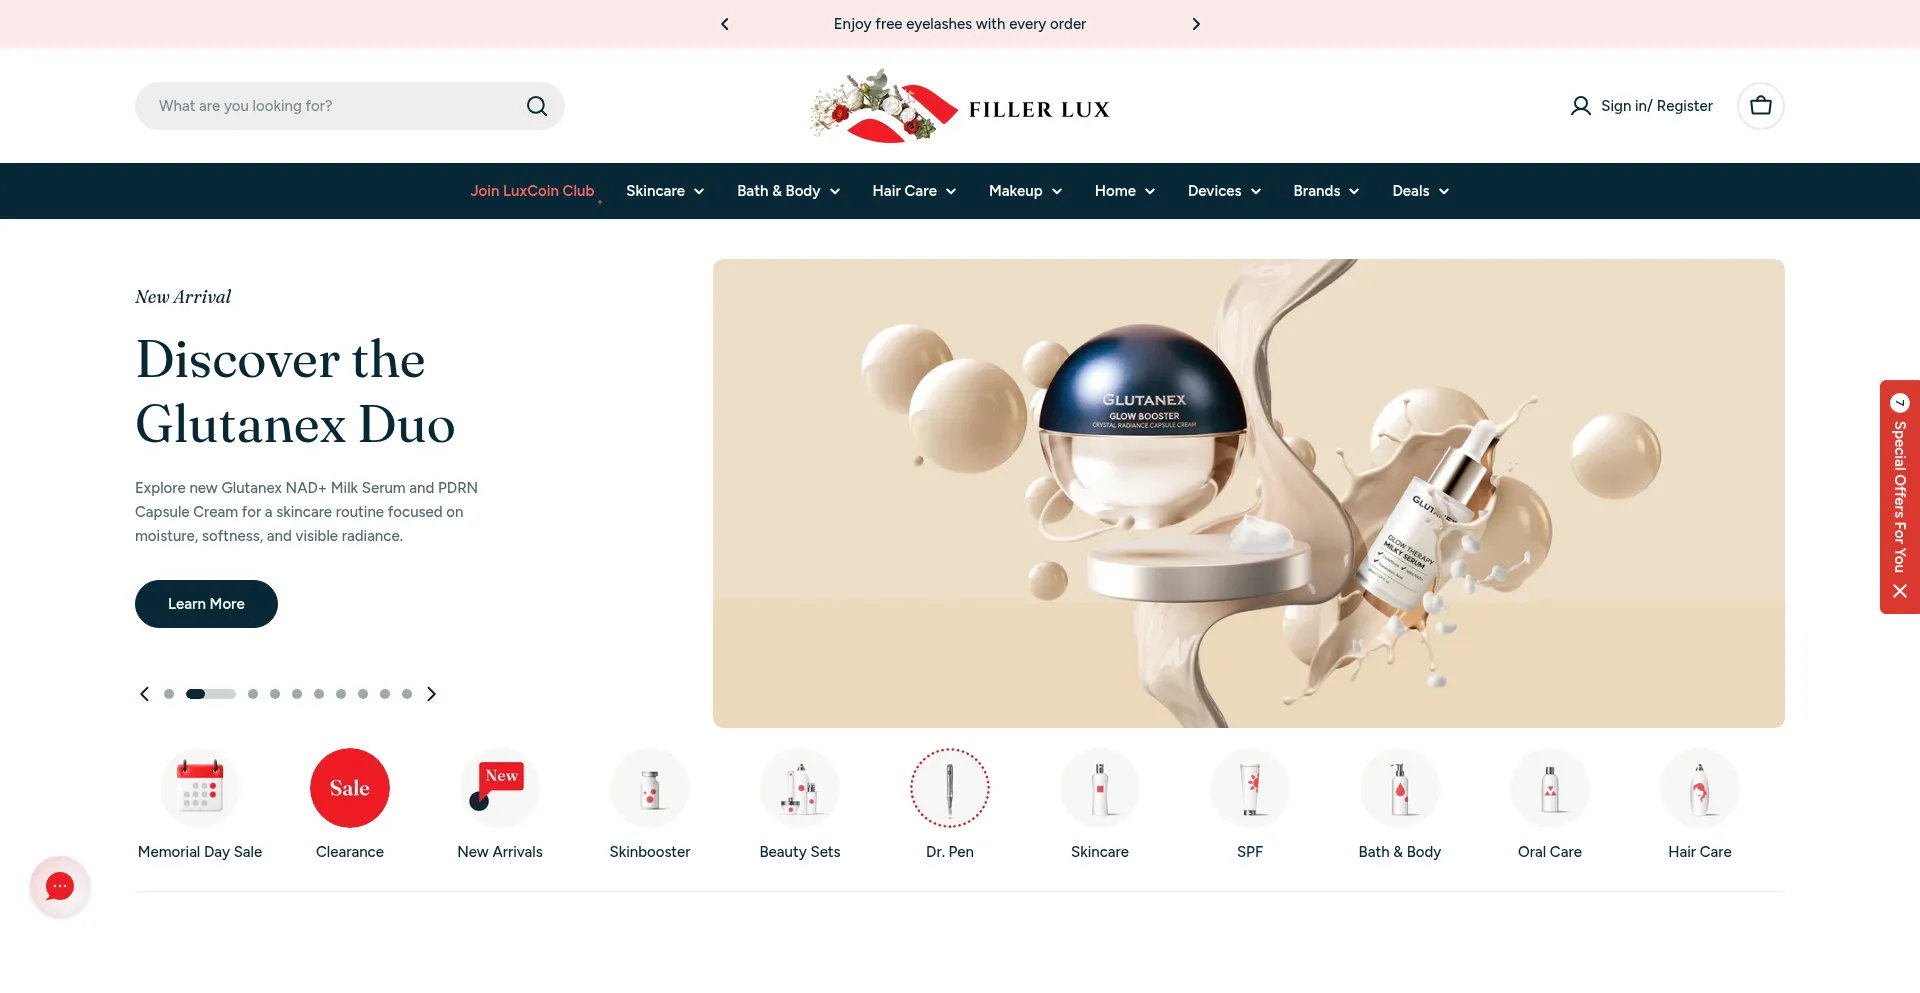Click the Oral Care text label
The width and height of the screenshot is (1920, 993).
[x=1550, y=852]
